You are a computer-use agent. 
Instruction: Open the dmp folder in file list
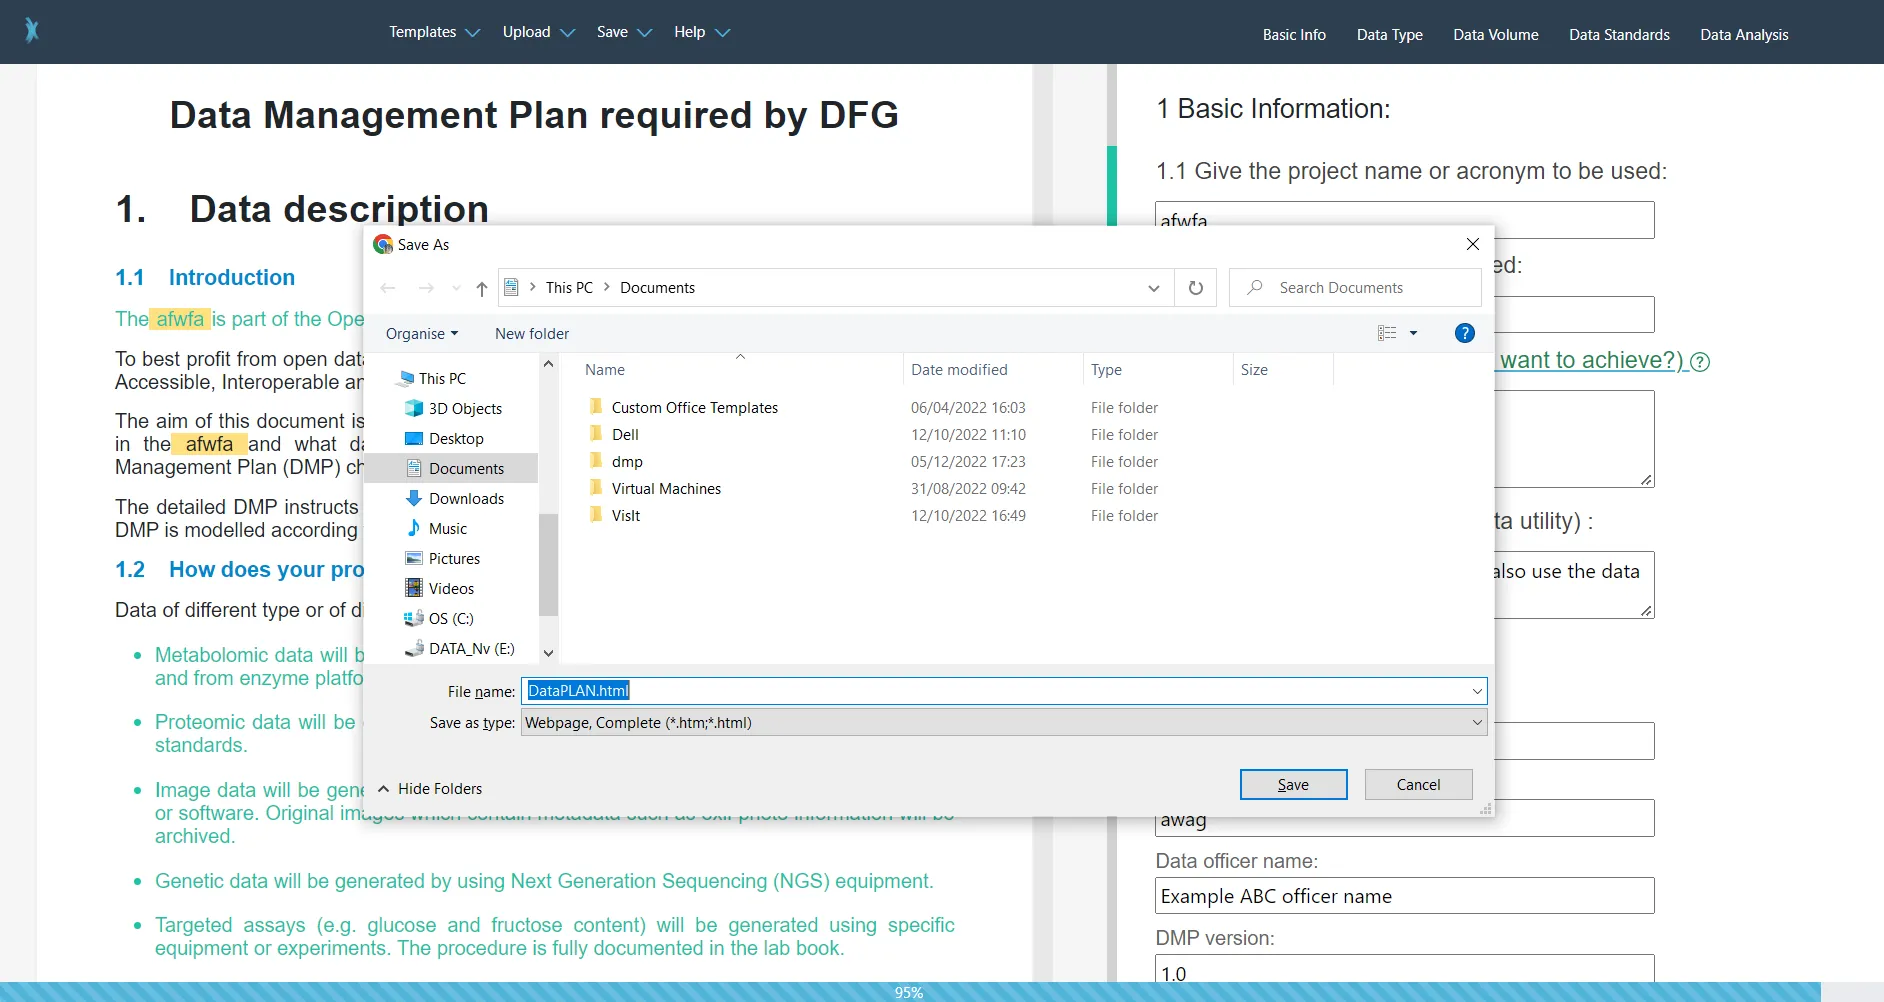(627, 462)
